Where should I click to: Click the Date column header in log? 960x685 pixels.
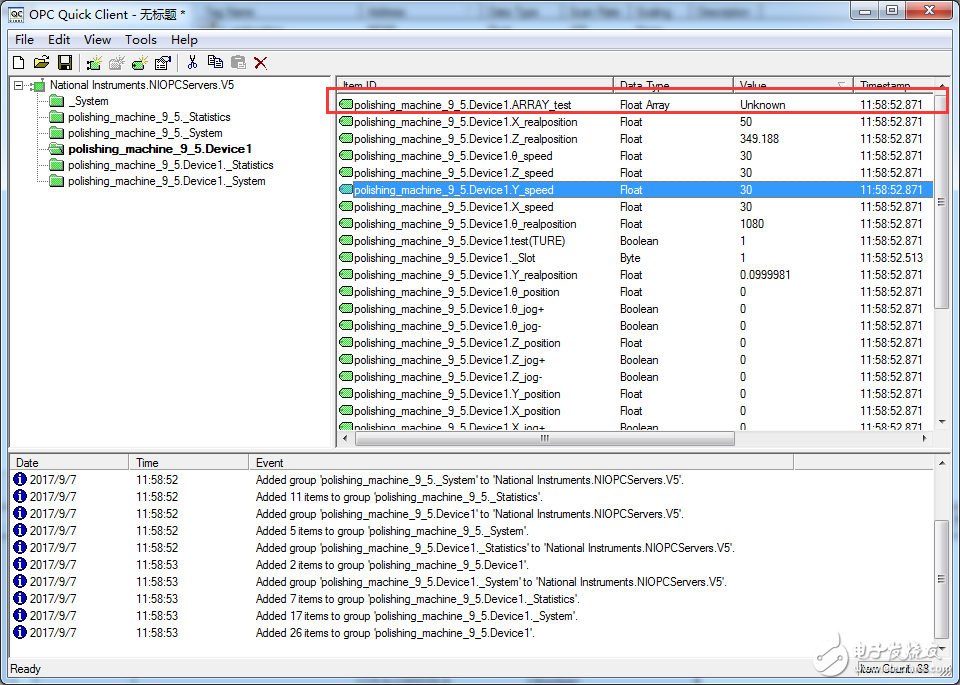[x=69, y=463]
